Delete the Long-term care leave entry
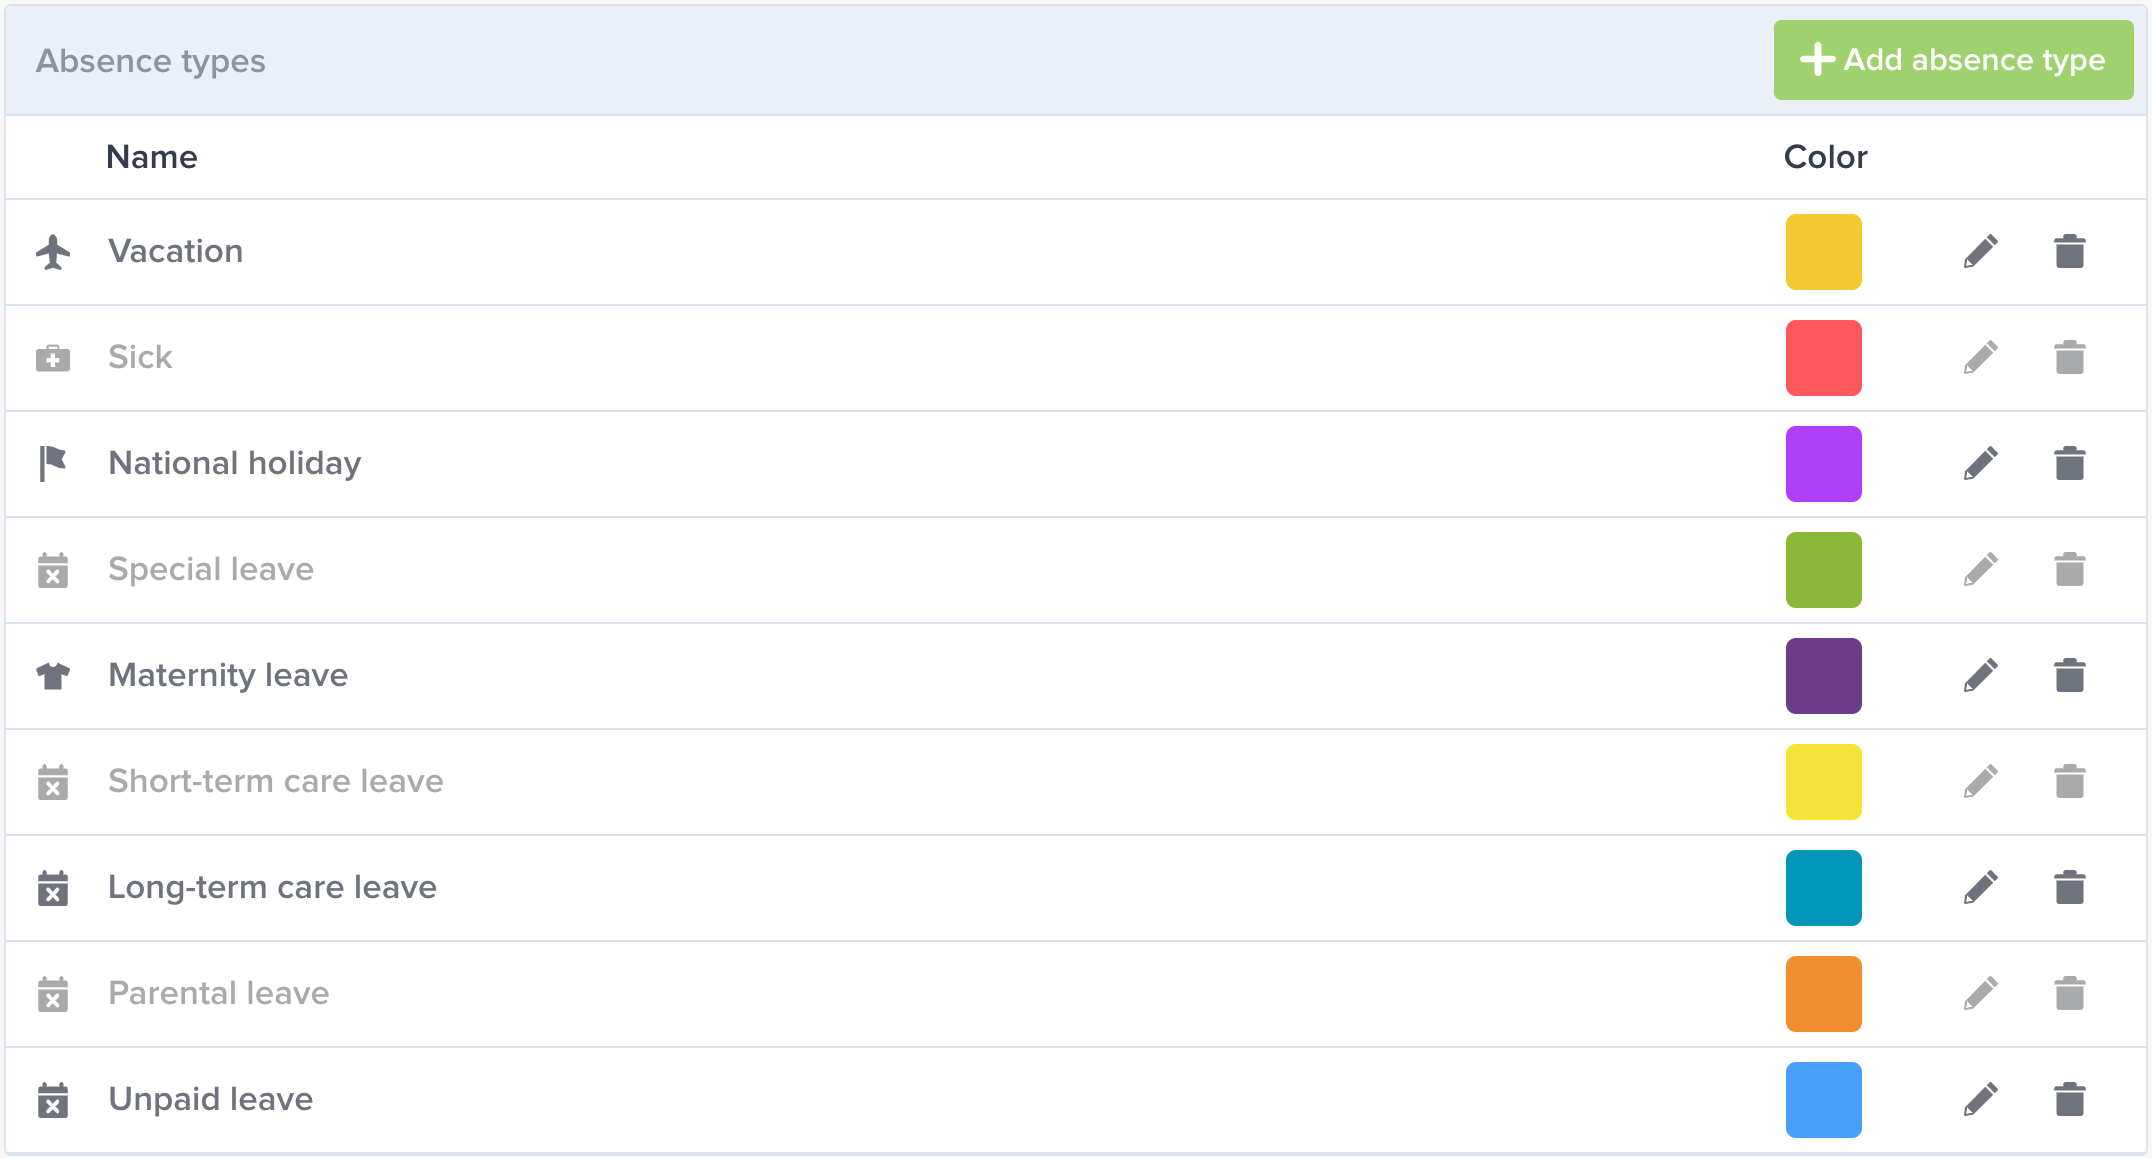The height and width of the screenshot is (1158, 2152). pos(2069,888)
